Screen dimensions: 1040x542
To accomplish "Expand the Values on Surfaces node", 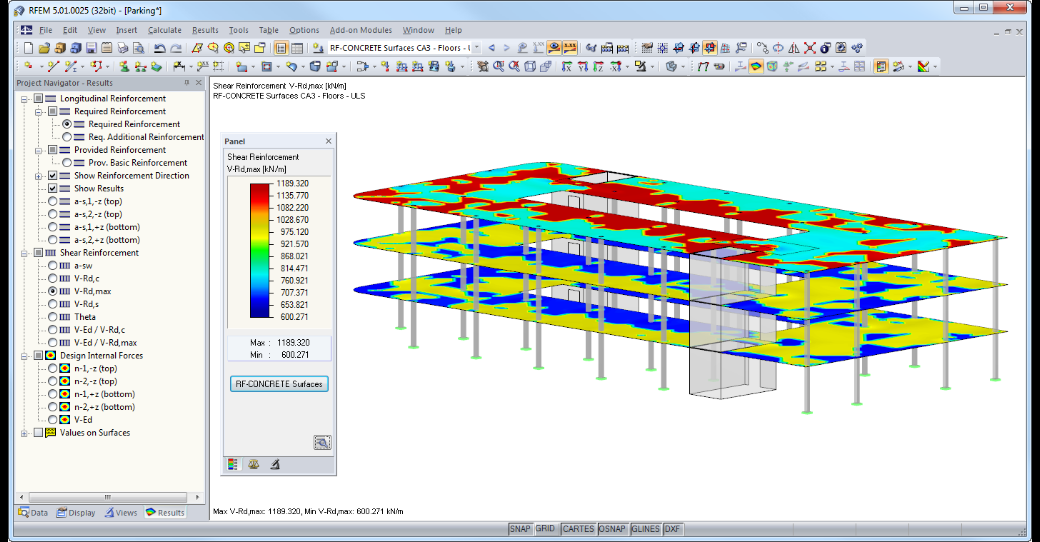I will tap(25, 433).
